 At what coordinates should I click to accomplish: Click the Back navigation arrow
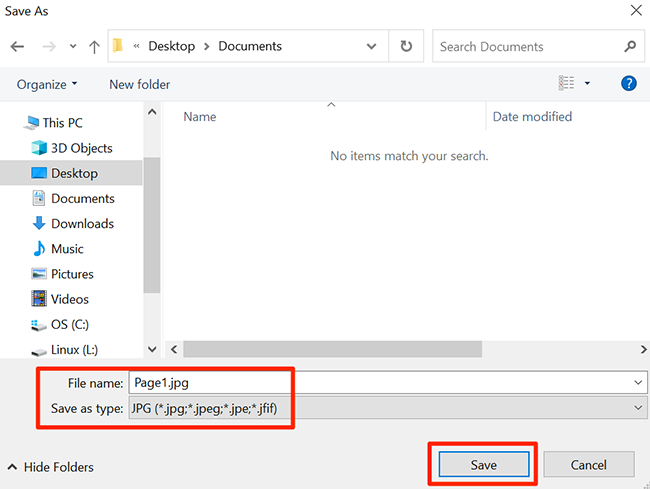17,46
